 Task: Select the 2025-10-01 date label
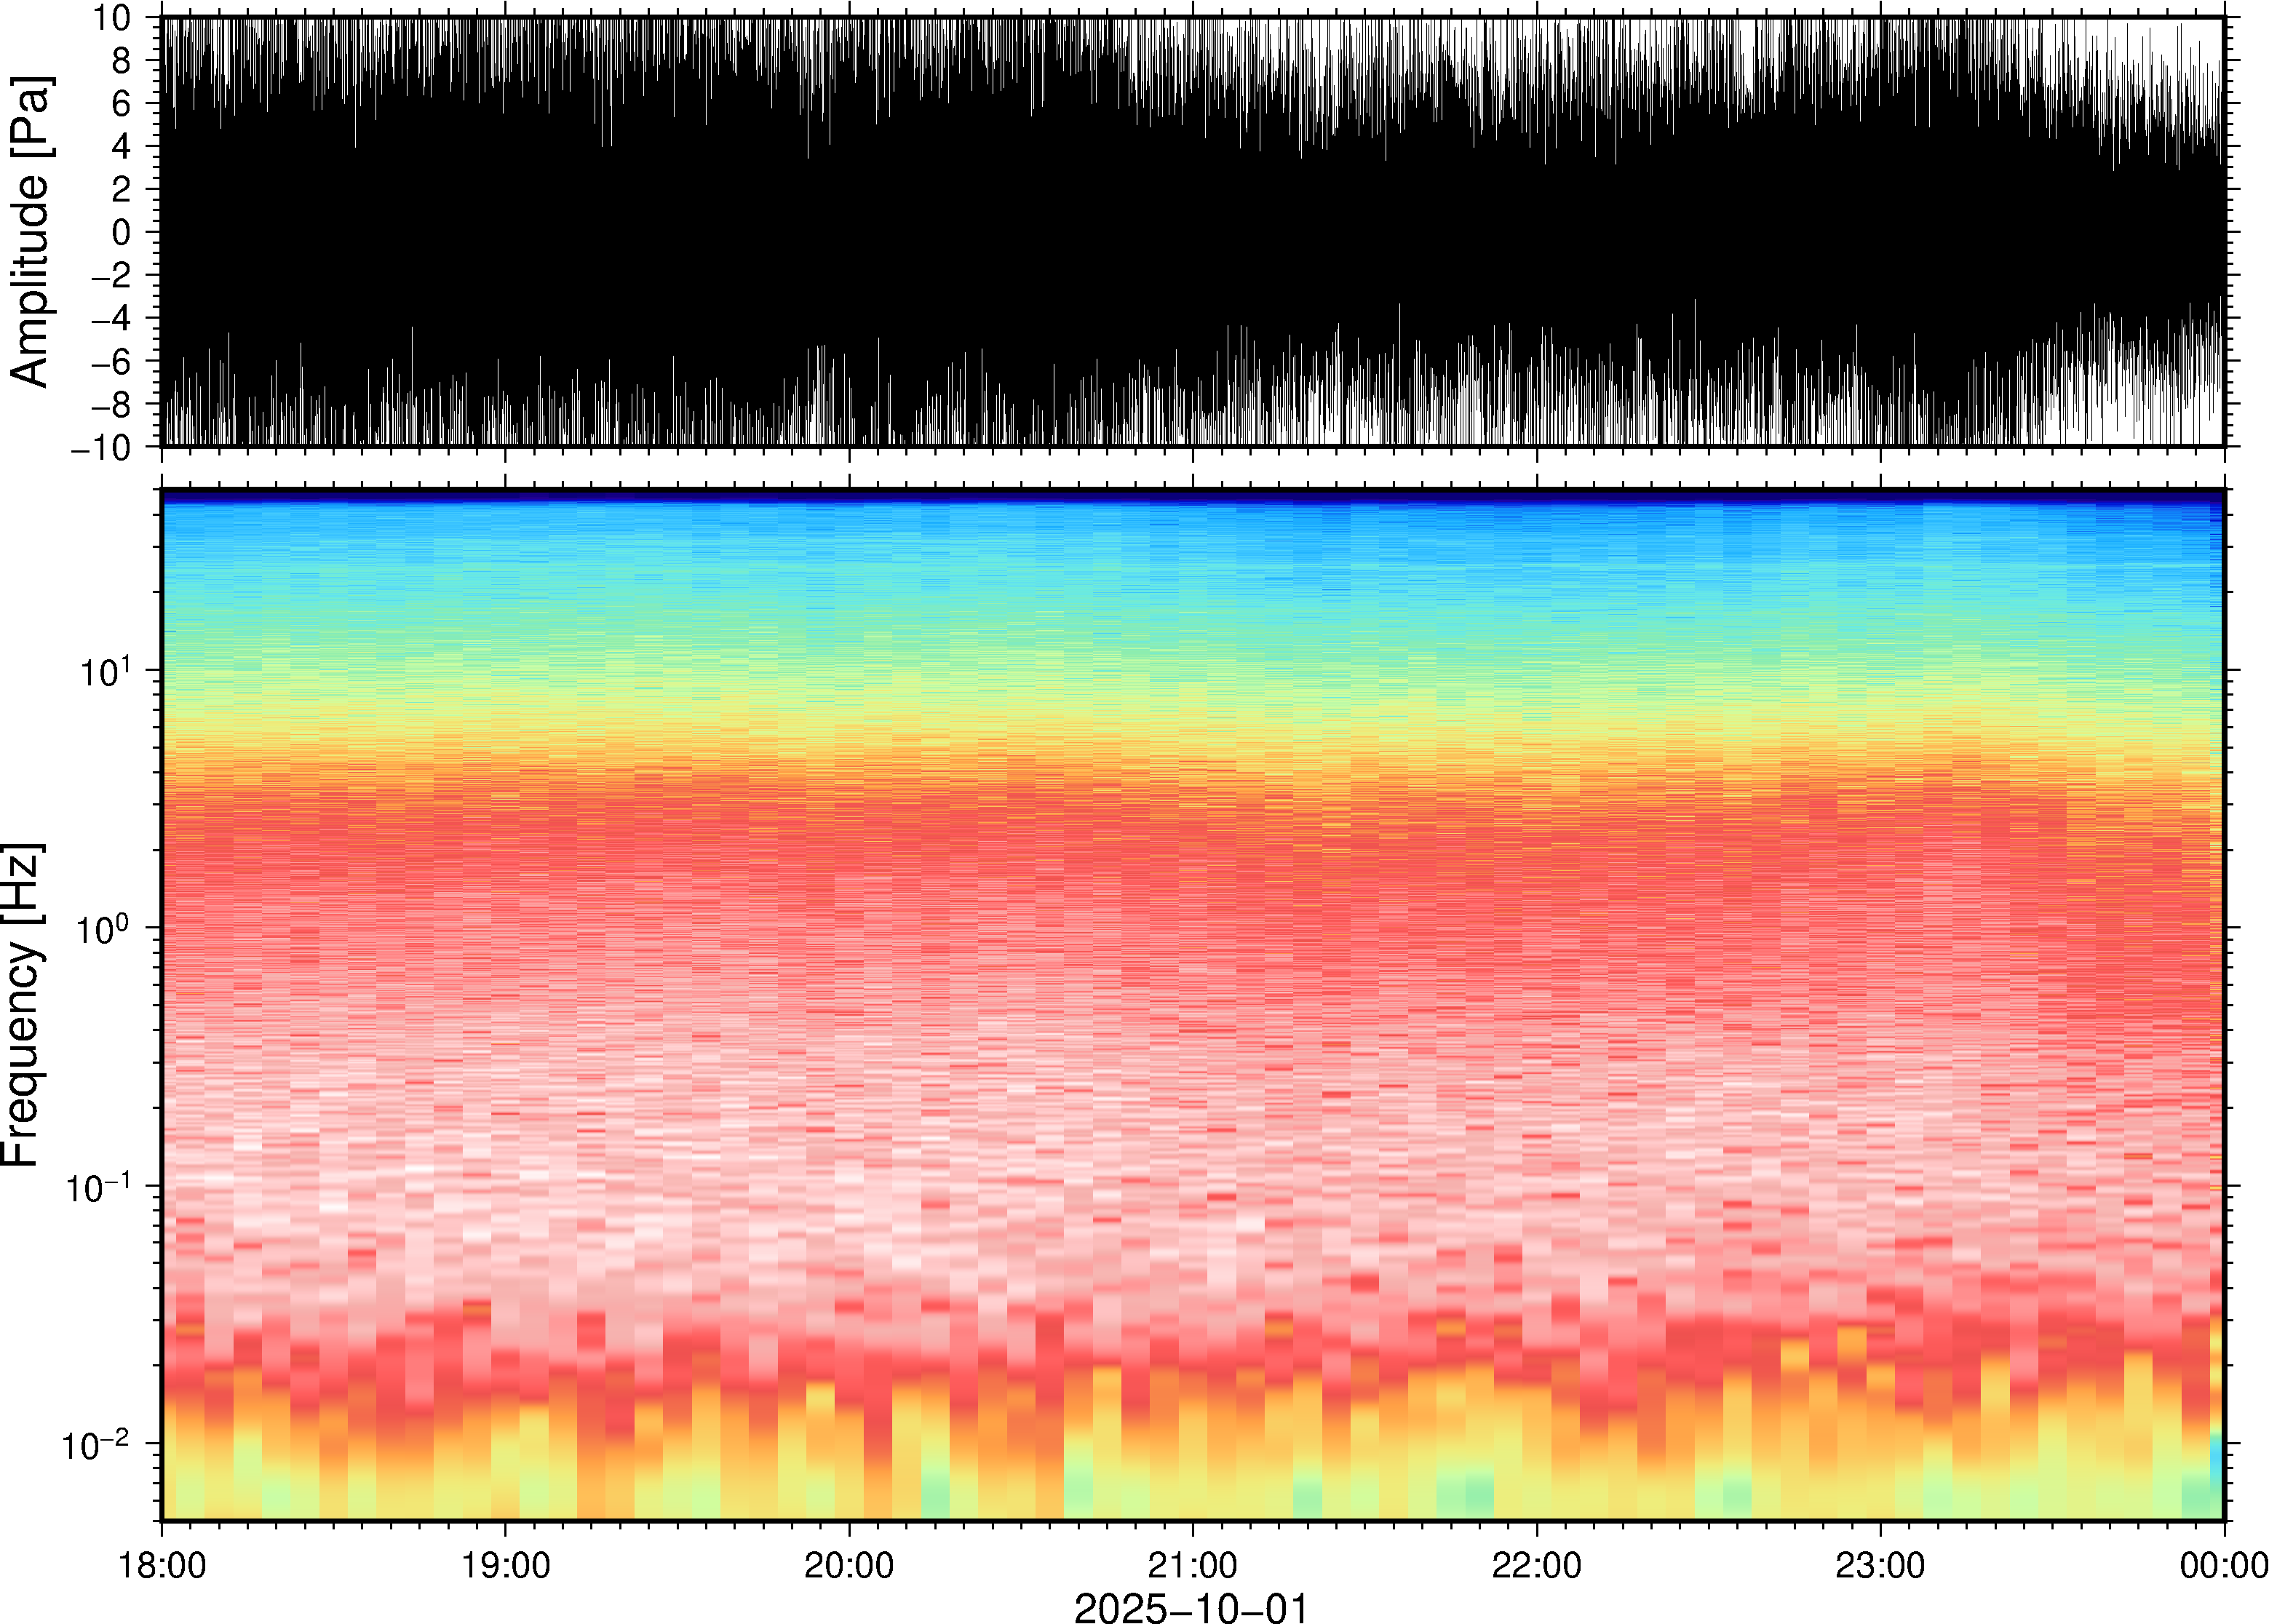point(1191,1607)
